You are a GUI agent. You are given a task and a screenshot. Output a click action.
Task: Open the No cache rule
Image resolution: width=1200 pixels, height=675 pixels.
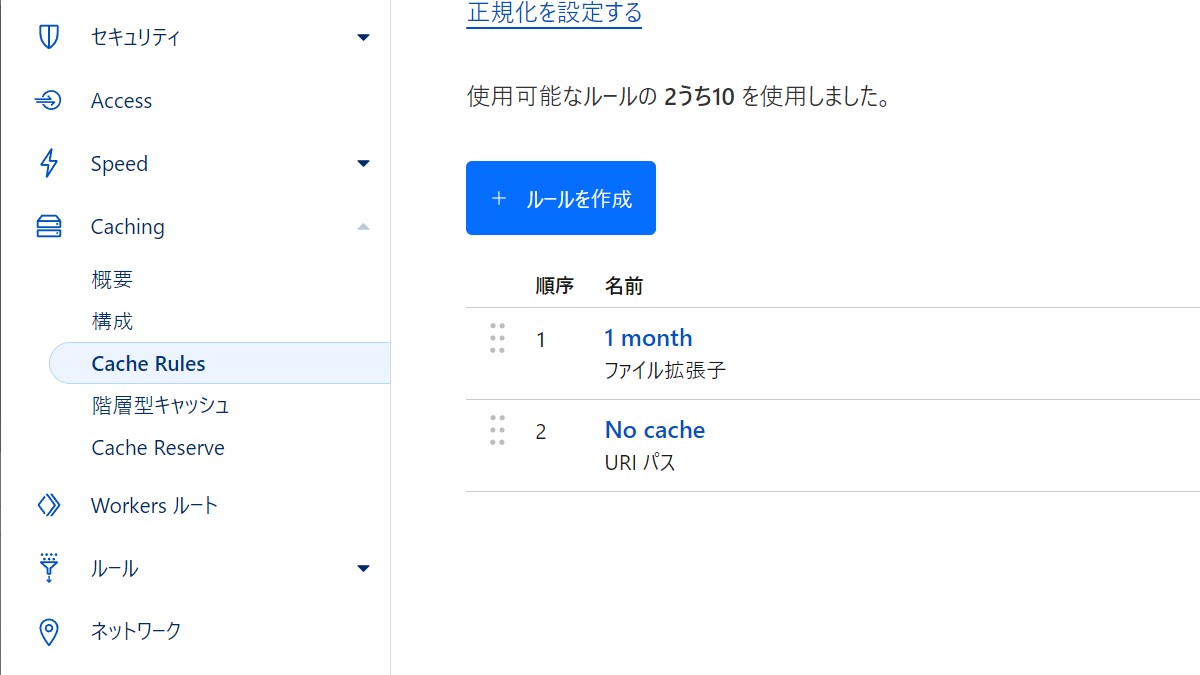(655, 430)
